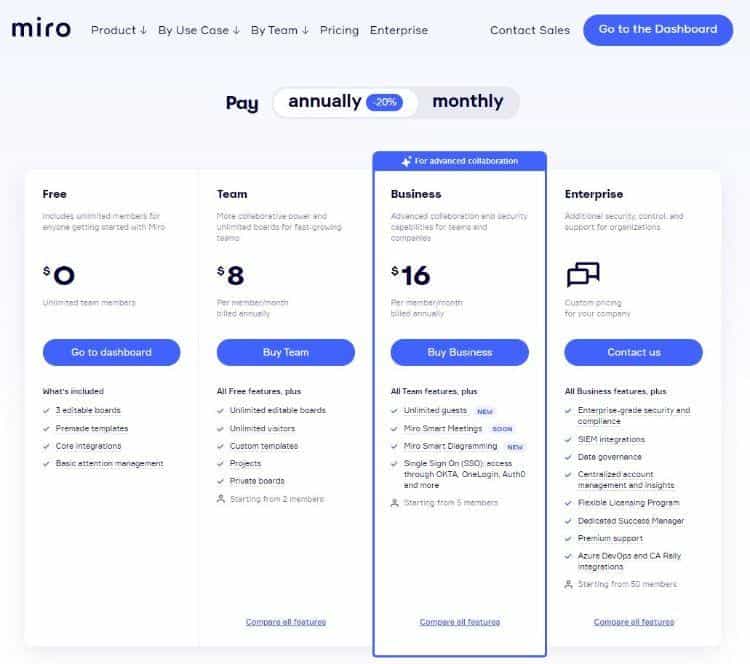Screen dimensions: 750x664
Task: Click the NEW badge next to Unlimited guests
Action: click(485, 411)
